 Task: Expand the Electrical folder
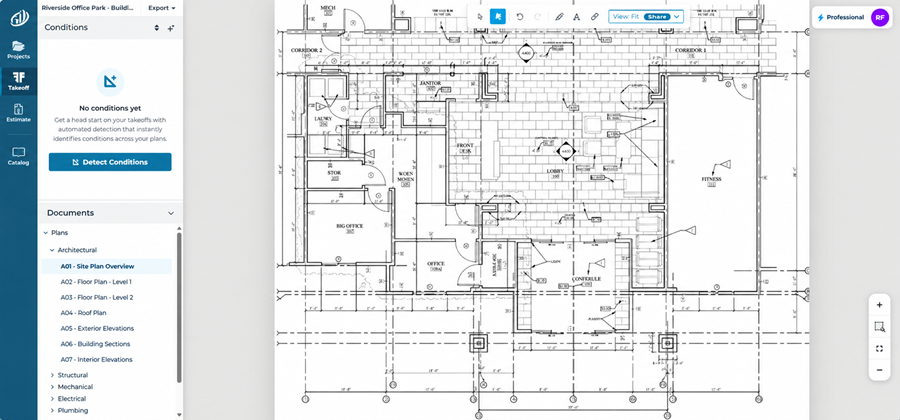pyautogui.click(x=52, y=399)
